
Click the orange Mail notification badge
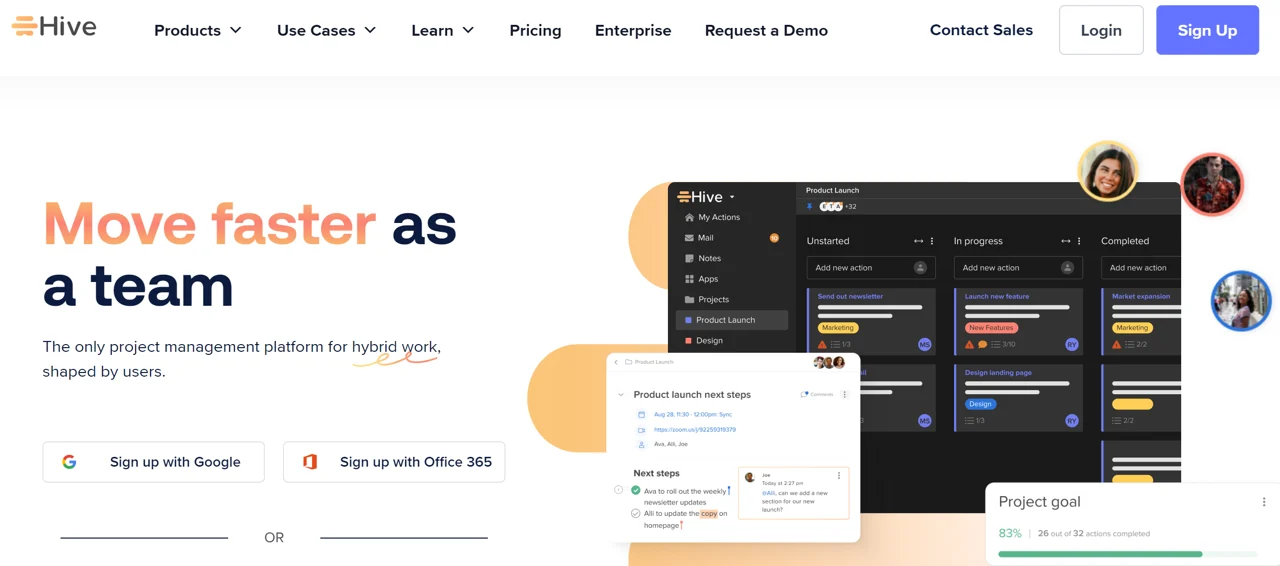[774, 238]
